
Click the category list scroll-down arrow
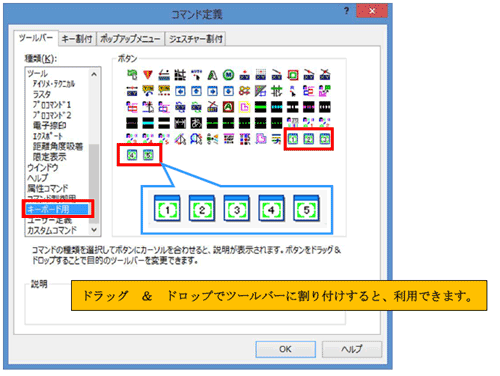click(x=94, y=230)
